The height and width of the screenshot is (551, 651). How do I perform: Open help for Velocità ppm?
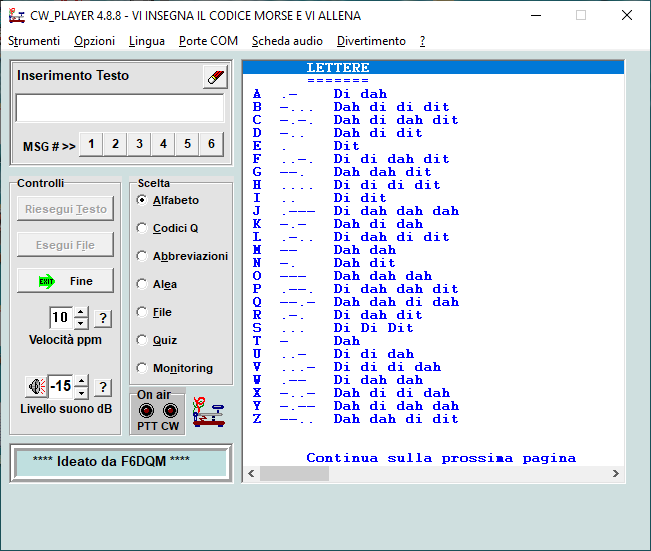click(103, 318)
